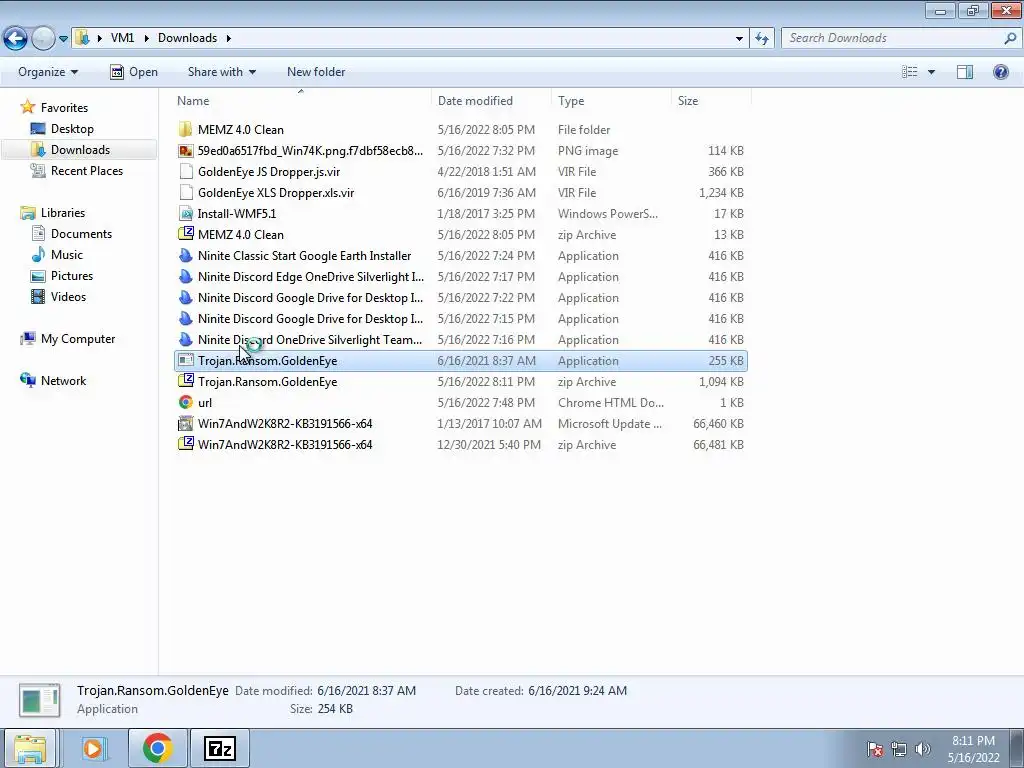Open the Documents library
Viewport: 1024px width, 768px height.
81,234
